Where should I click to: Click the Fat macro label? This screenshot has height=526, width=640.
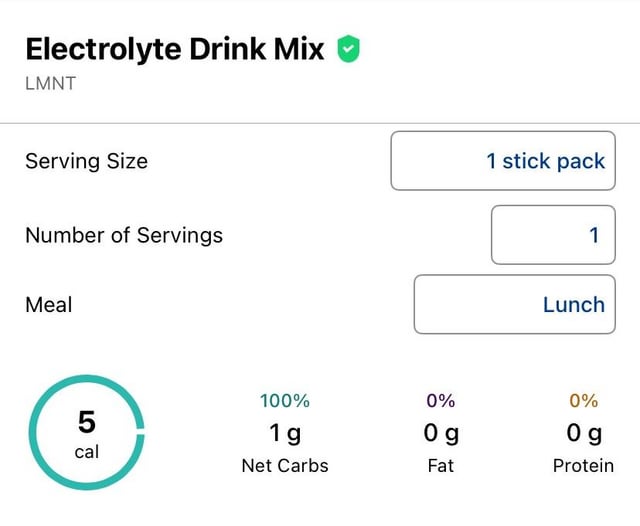(441, 465)
